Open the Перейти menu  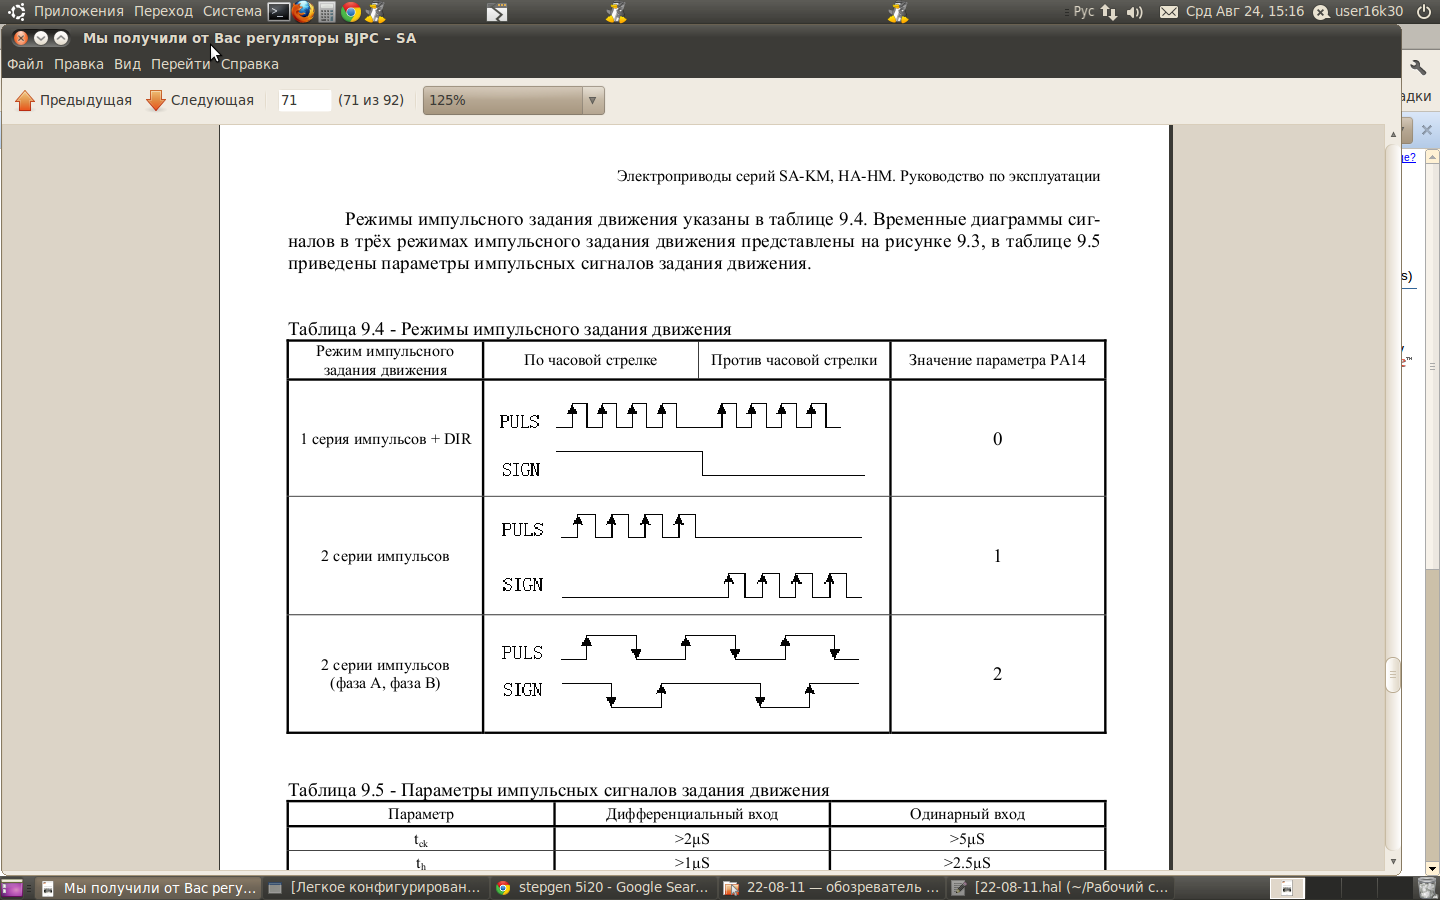click(x=181, y=64)
